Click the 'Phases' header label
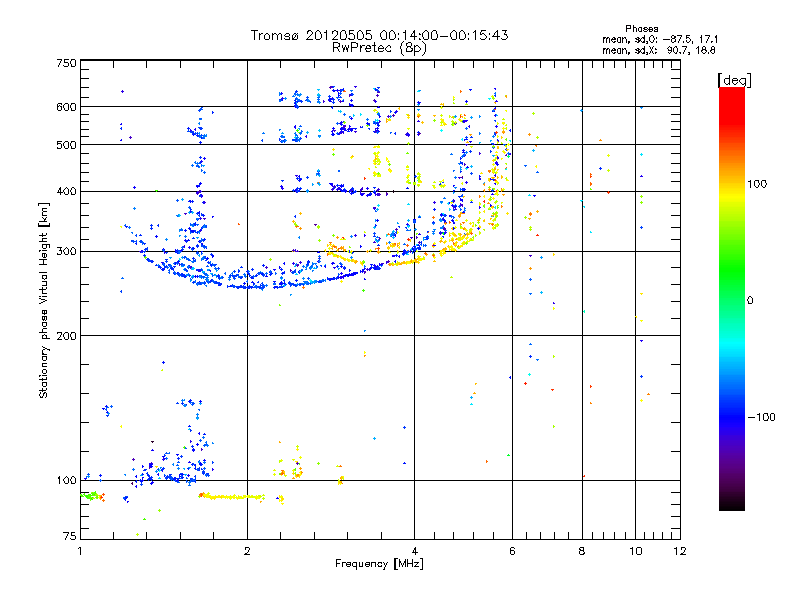 [641, 29]
